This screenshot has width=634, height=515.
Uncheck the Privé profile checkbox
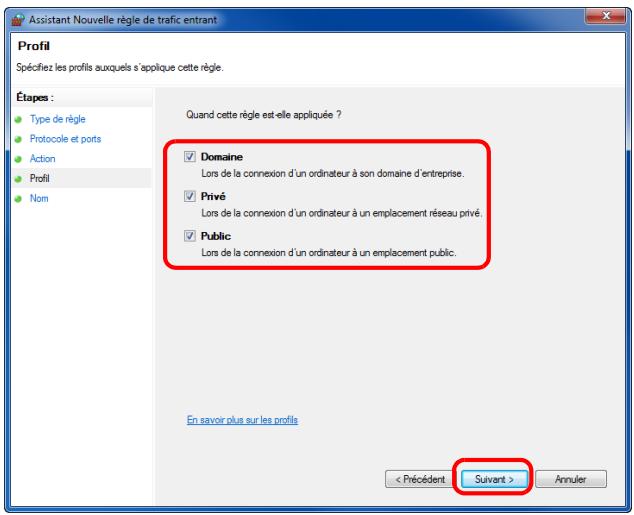click(x=190, y=196)
